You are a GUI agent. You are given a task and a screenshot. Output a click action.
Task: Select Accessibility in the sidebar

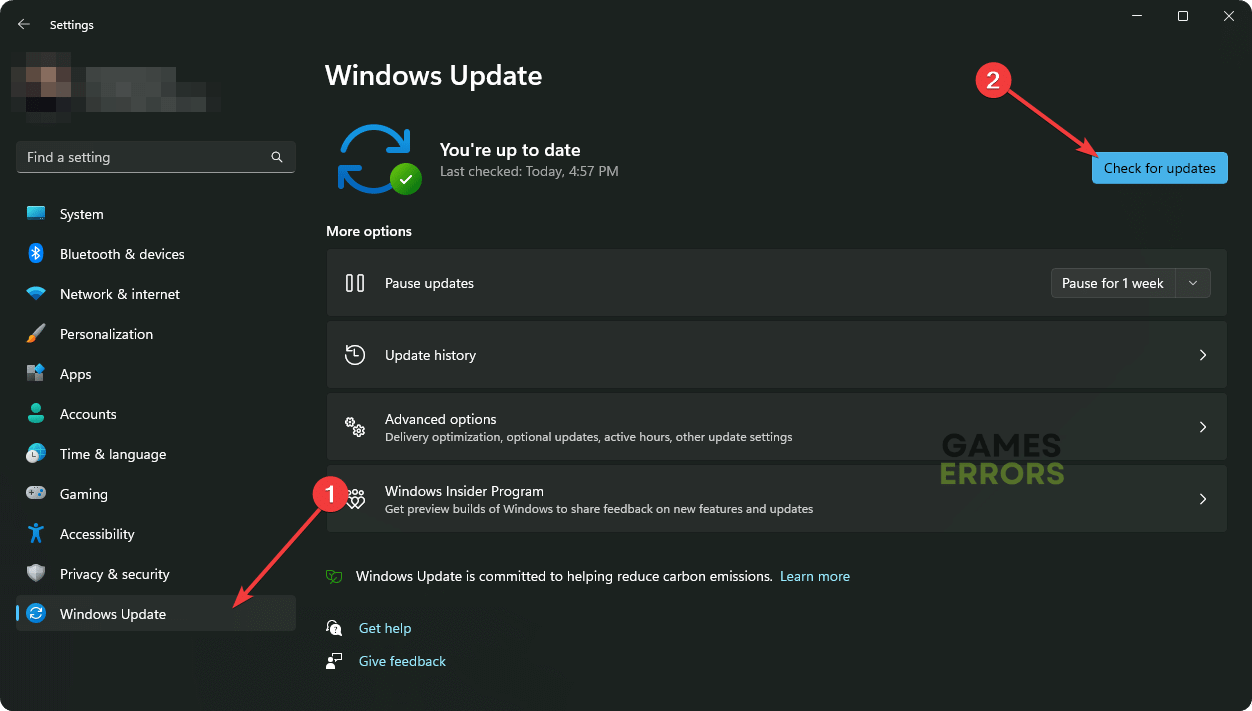pos(156,534)
